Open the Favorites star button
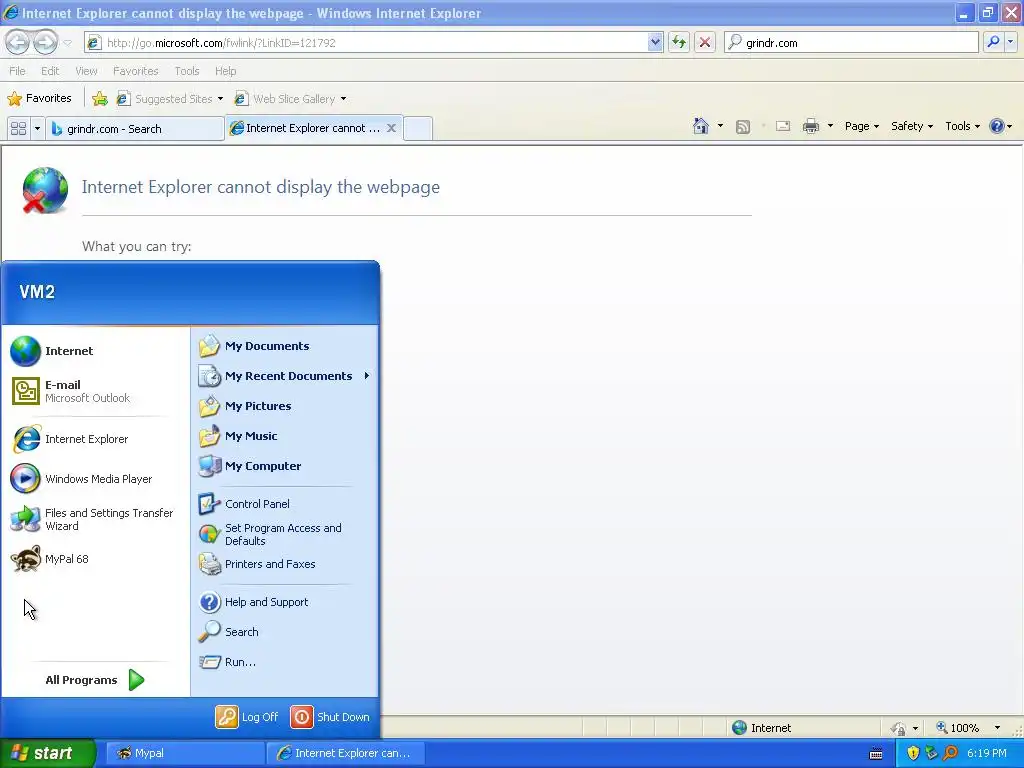Image resolution: width=1024 pixels, height=768 pixels. (x=40, y=99)
